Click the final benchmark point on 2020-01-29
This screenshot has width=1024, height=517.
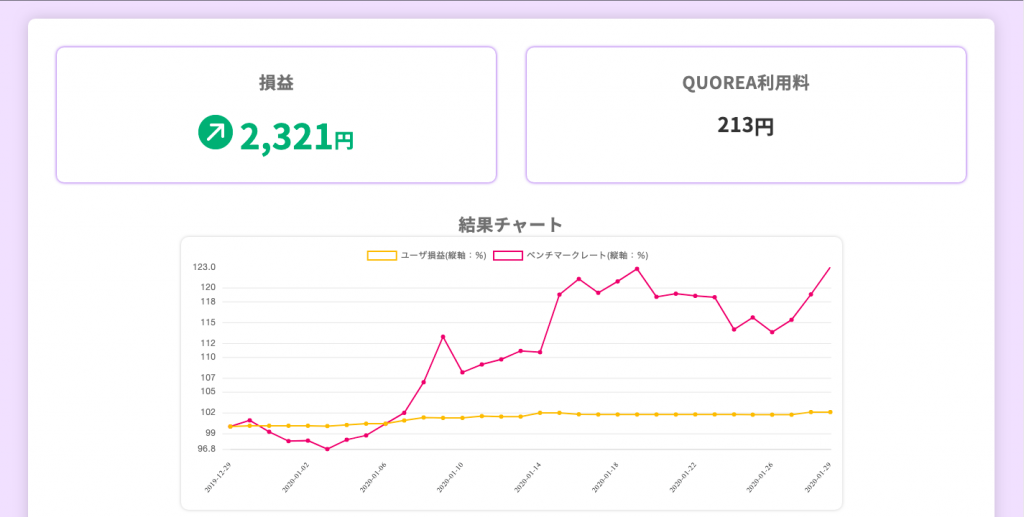click(x=830, y=268)
